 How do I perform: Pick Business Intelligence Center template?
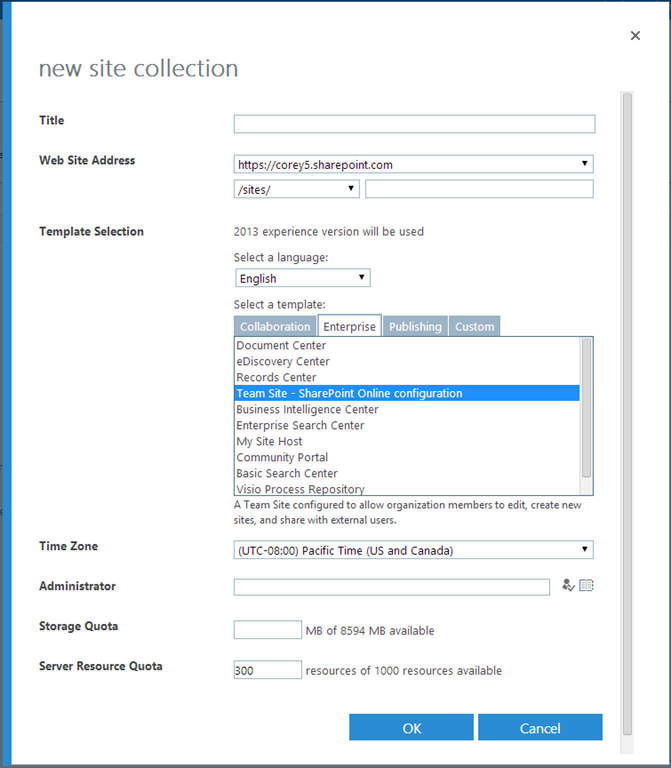pyautogui.click(x=407, y=409)
